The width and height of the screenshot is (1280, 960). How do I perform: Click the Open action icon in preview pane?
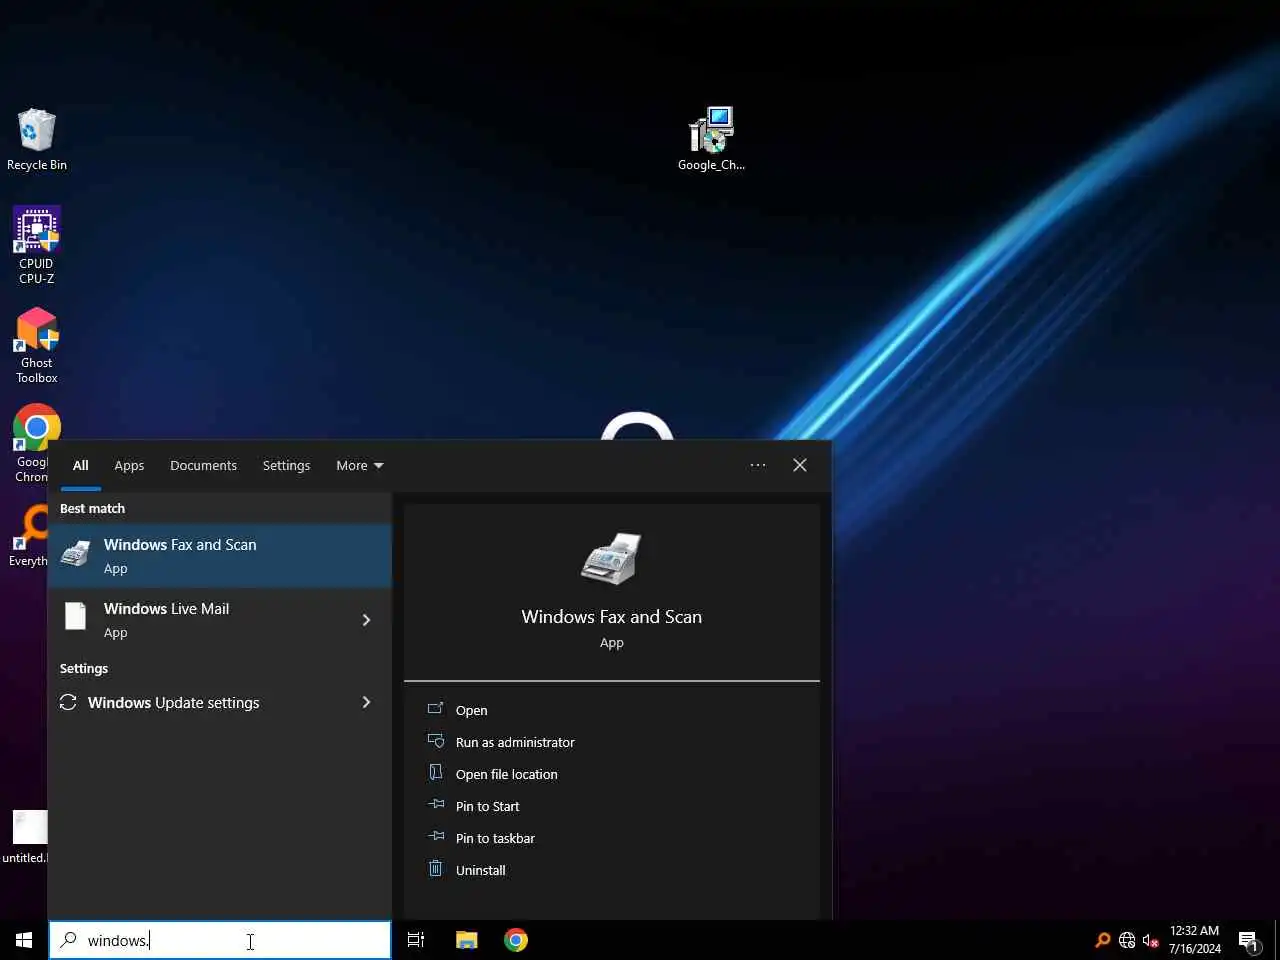click(x=435, y=709)
